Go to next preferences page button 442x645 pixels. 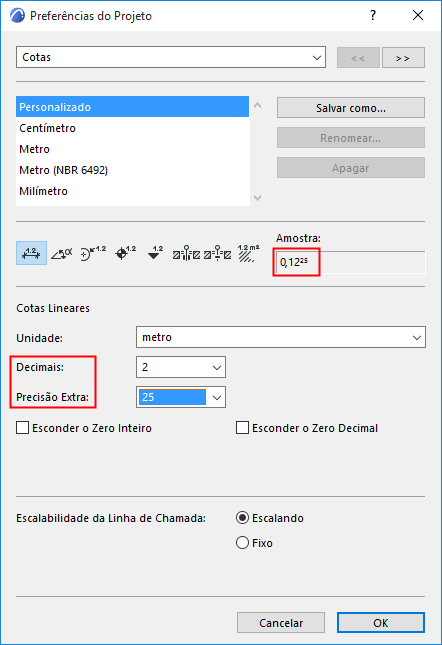tap(403, 58)
